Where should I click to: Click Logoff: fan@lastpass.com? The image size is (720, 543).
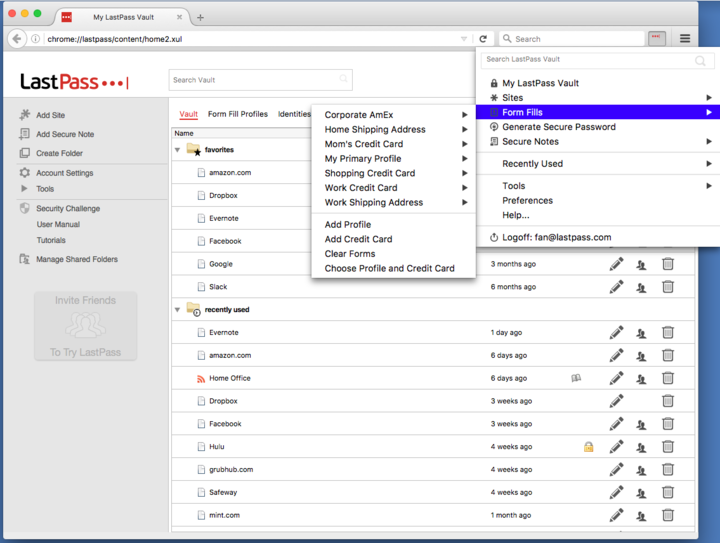557,237
